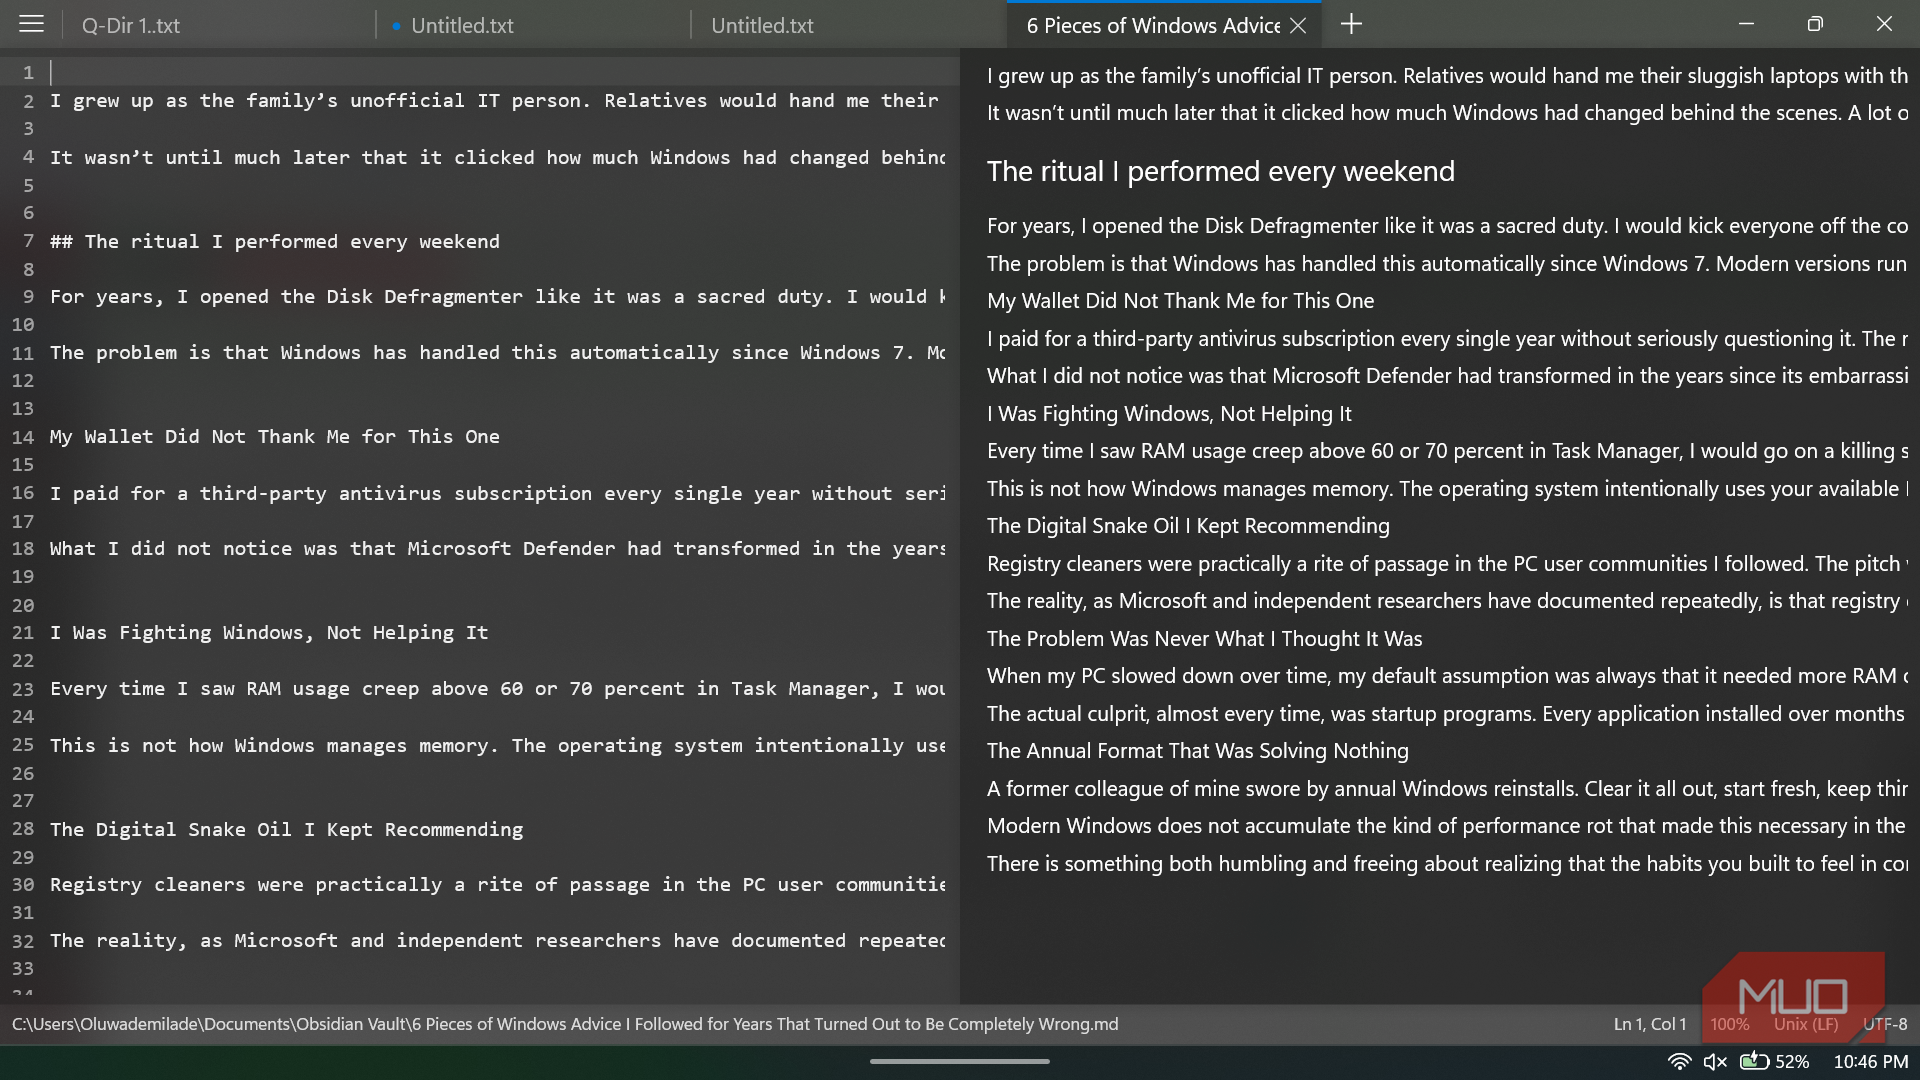
Task: Click line 21 'I Was Fighting Windows' in editor
Action: tap(269, 633)
